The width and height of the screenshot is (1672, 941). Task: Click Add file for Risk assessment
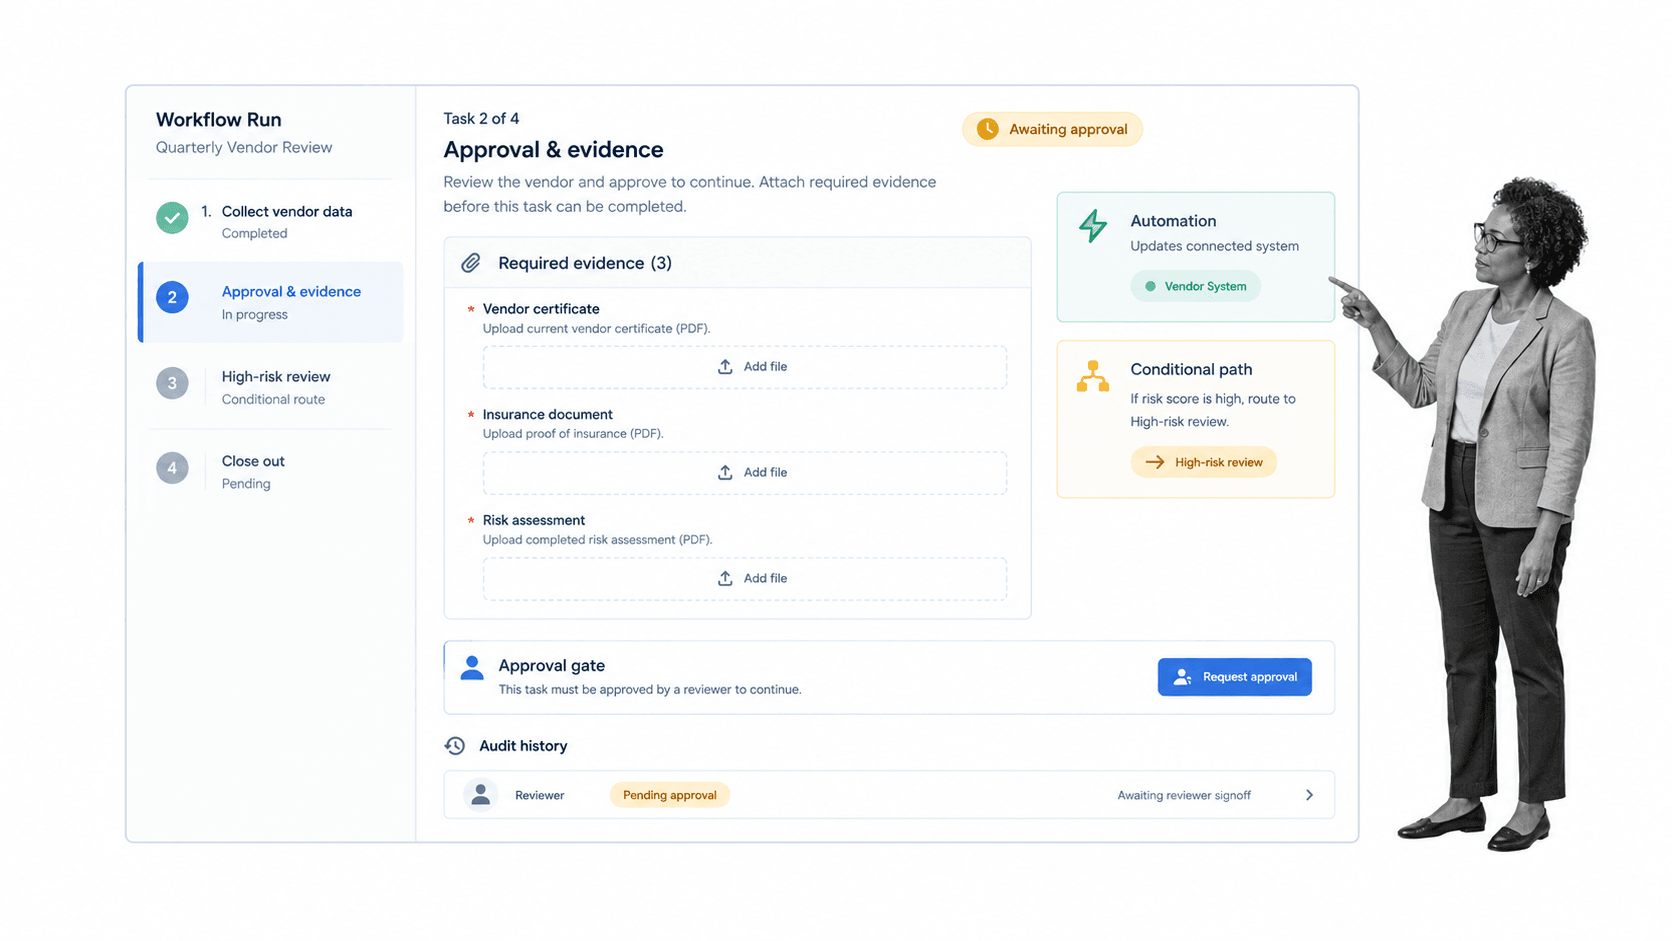745,578
